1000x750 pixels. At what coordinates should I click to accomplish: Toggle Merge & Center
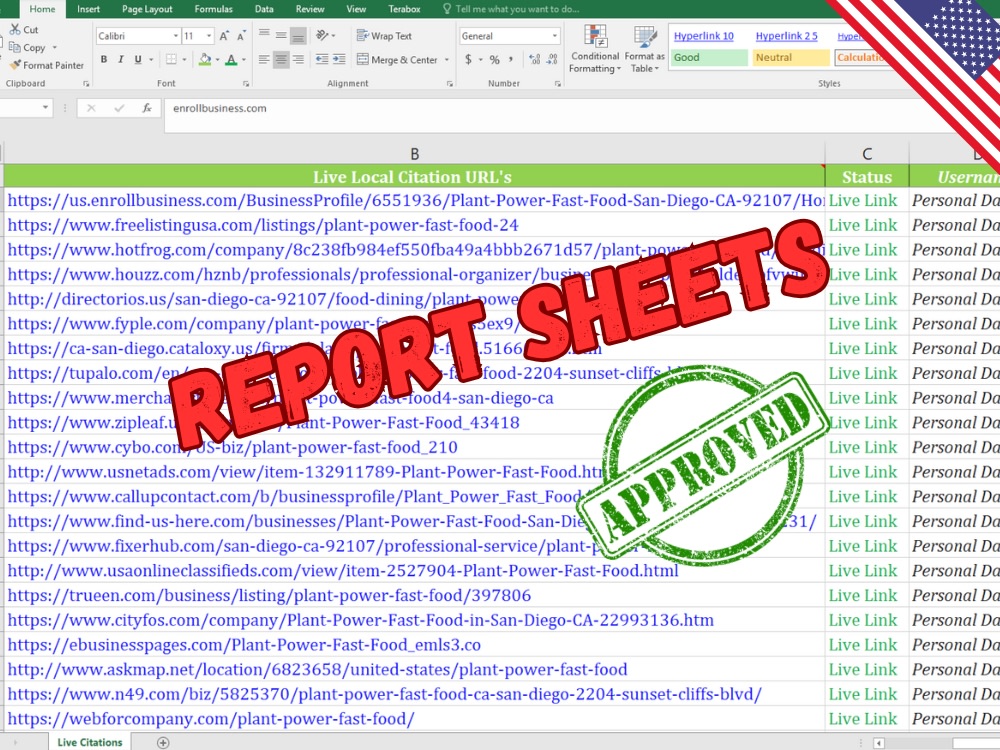(397, 59)
